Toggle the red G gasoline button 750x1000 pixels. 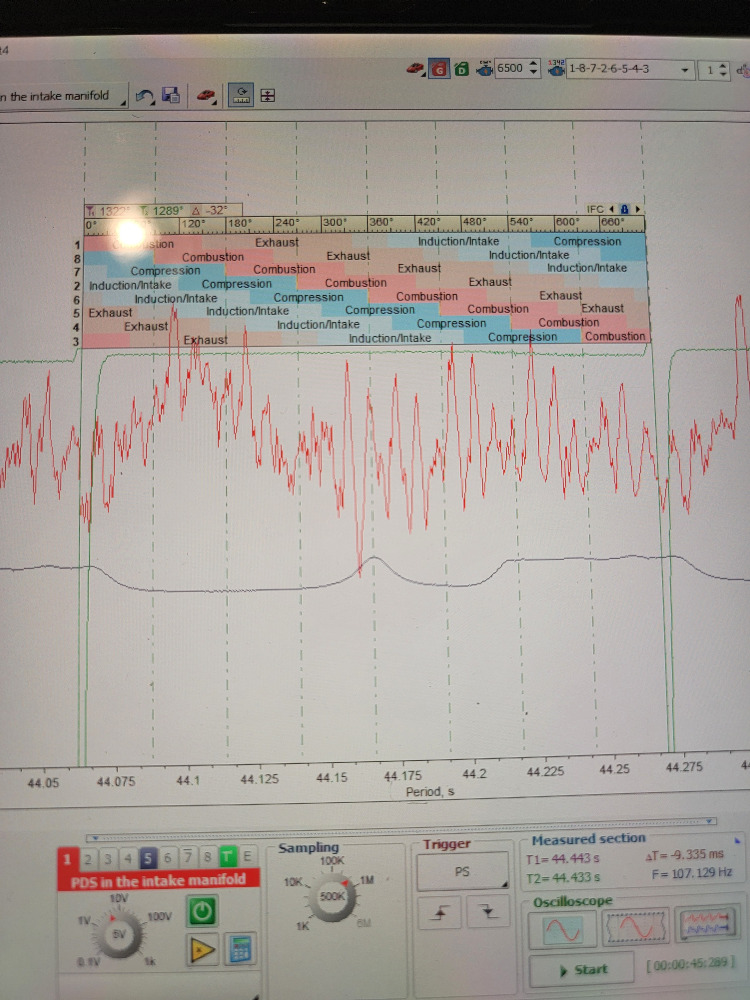[439, 69]
